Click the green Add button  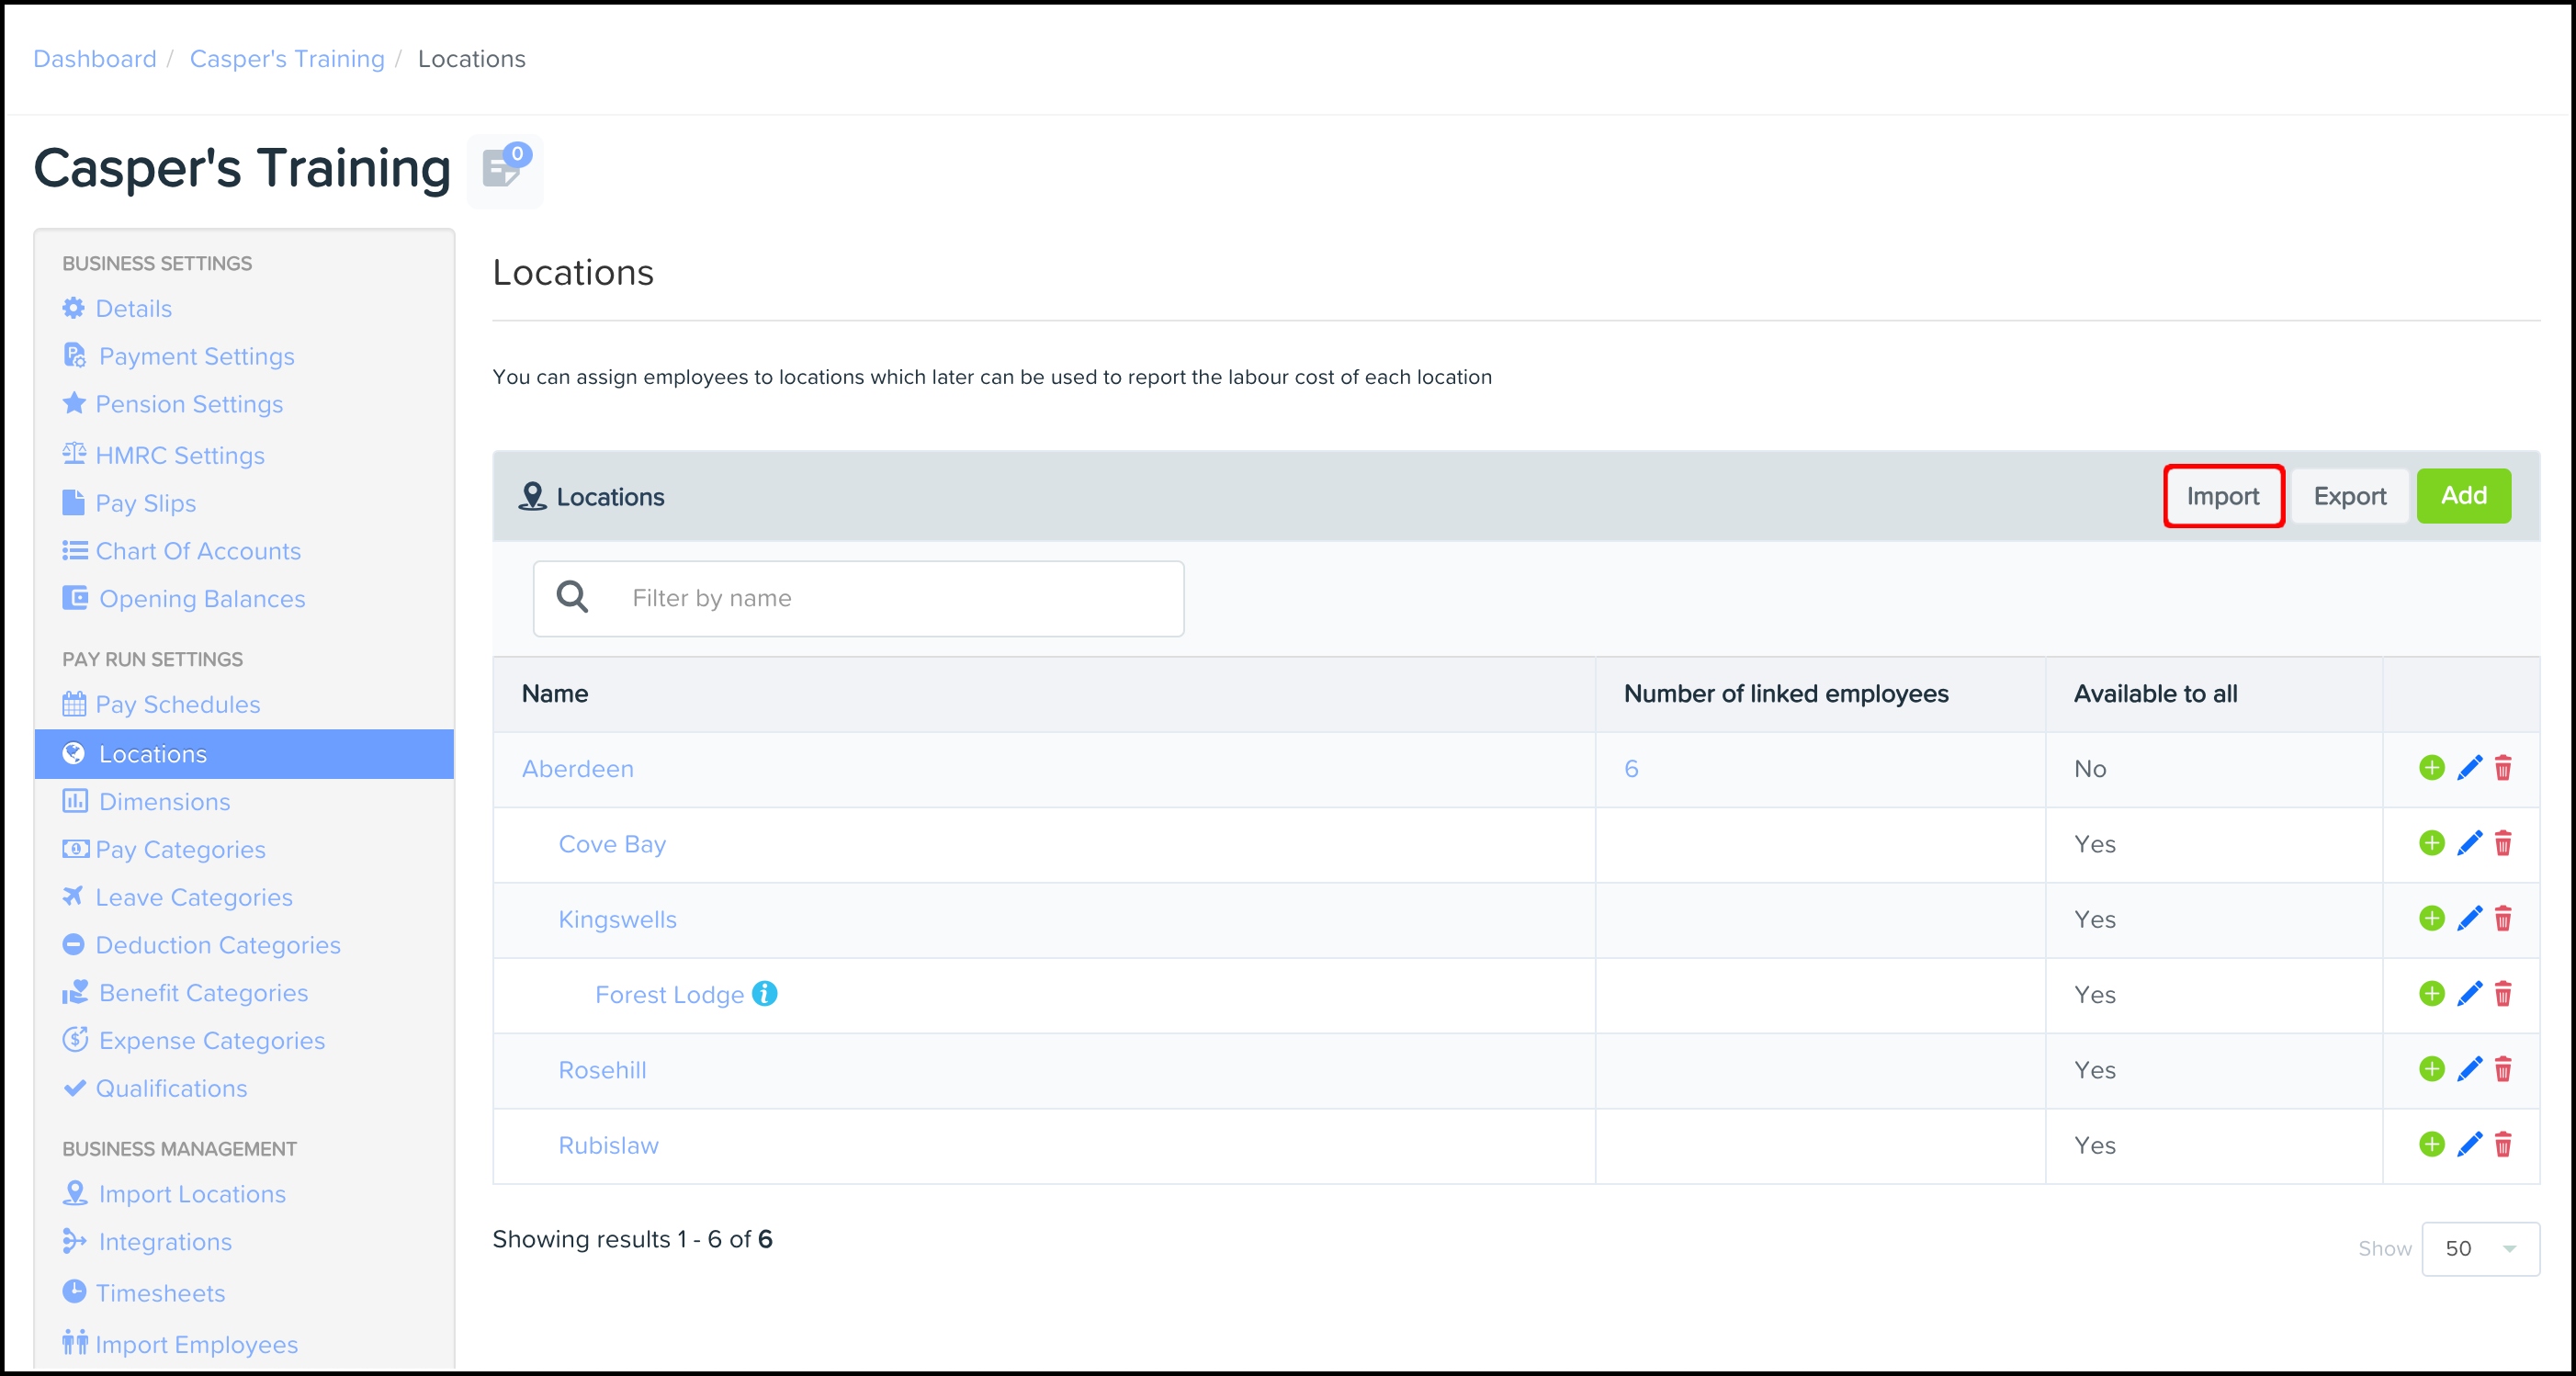2462,497
